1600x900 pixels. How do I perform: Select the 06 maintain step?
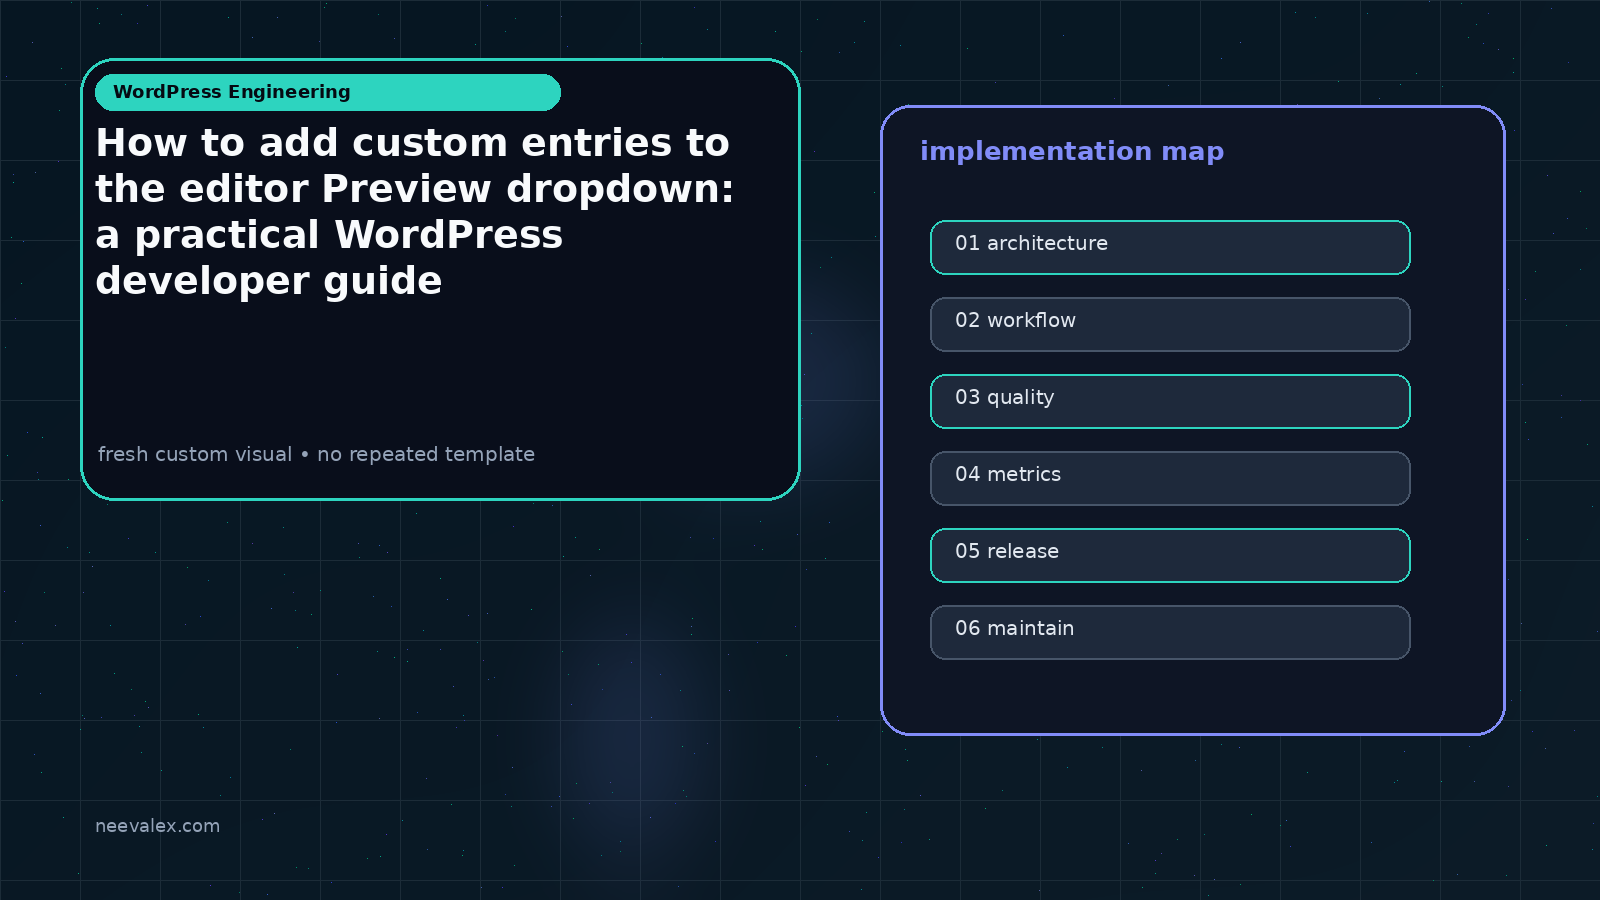(1170, 632)
